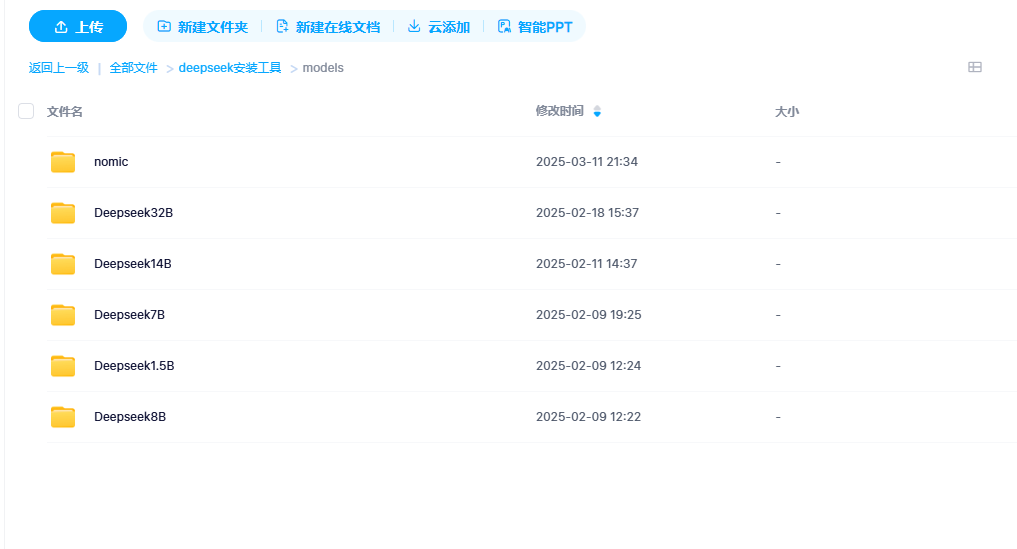The width and height of the screenshot is (1017, 549).
Task: Open the Deepseek1.5B folder name
Action: click(x=134, y=366)
